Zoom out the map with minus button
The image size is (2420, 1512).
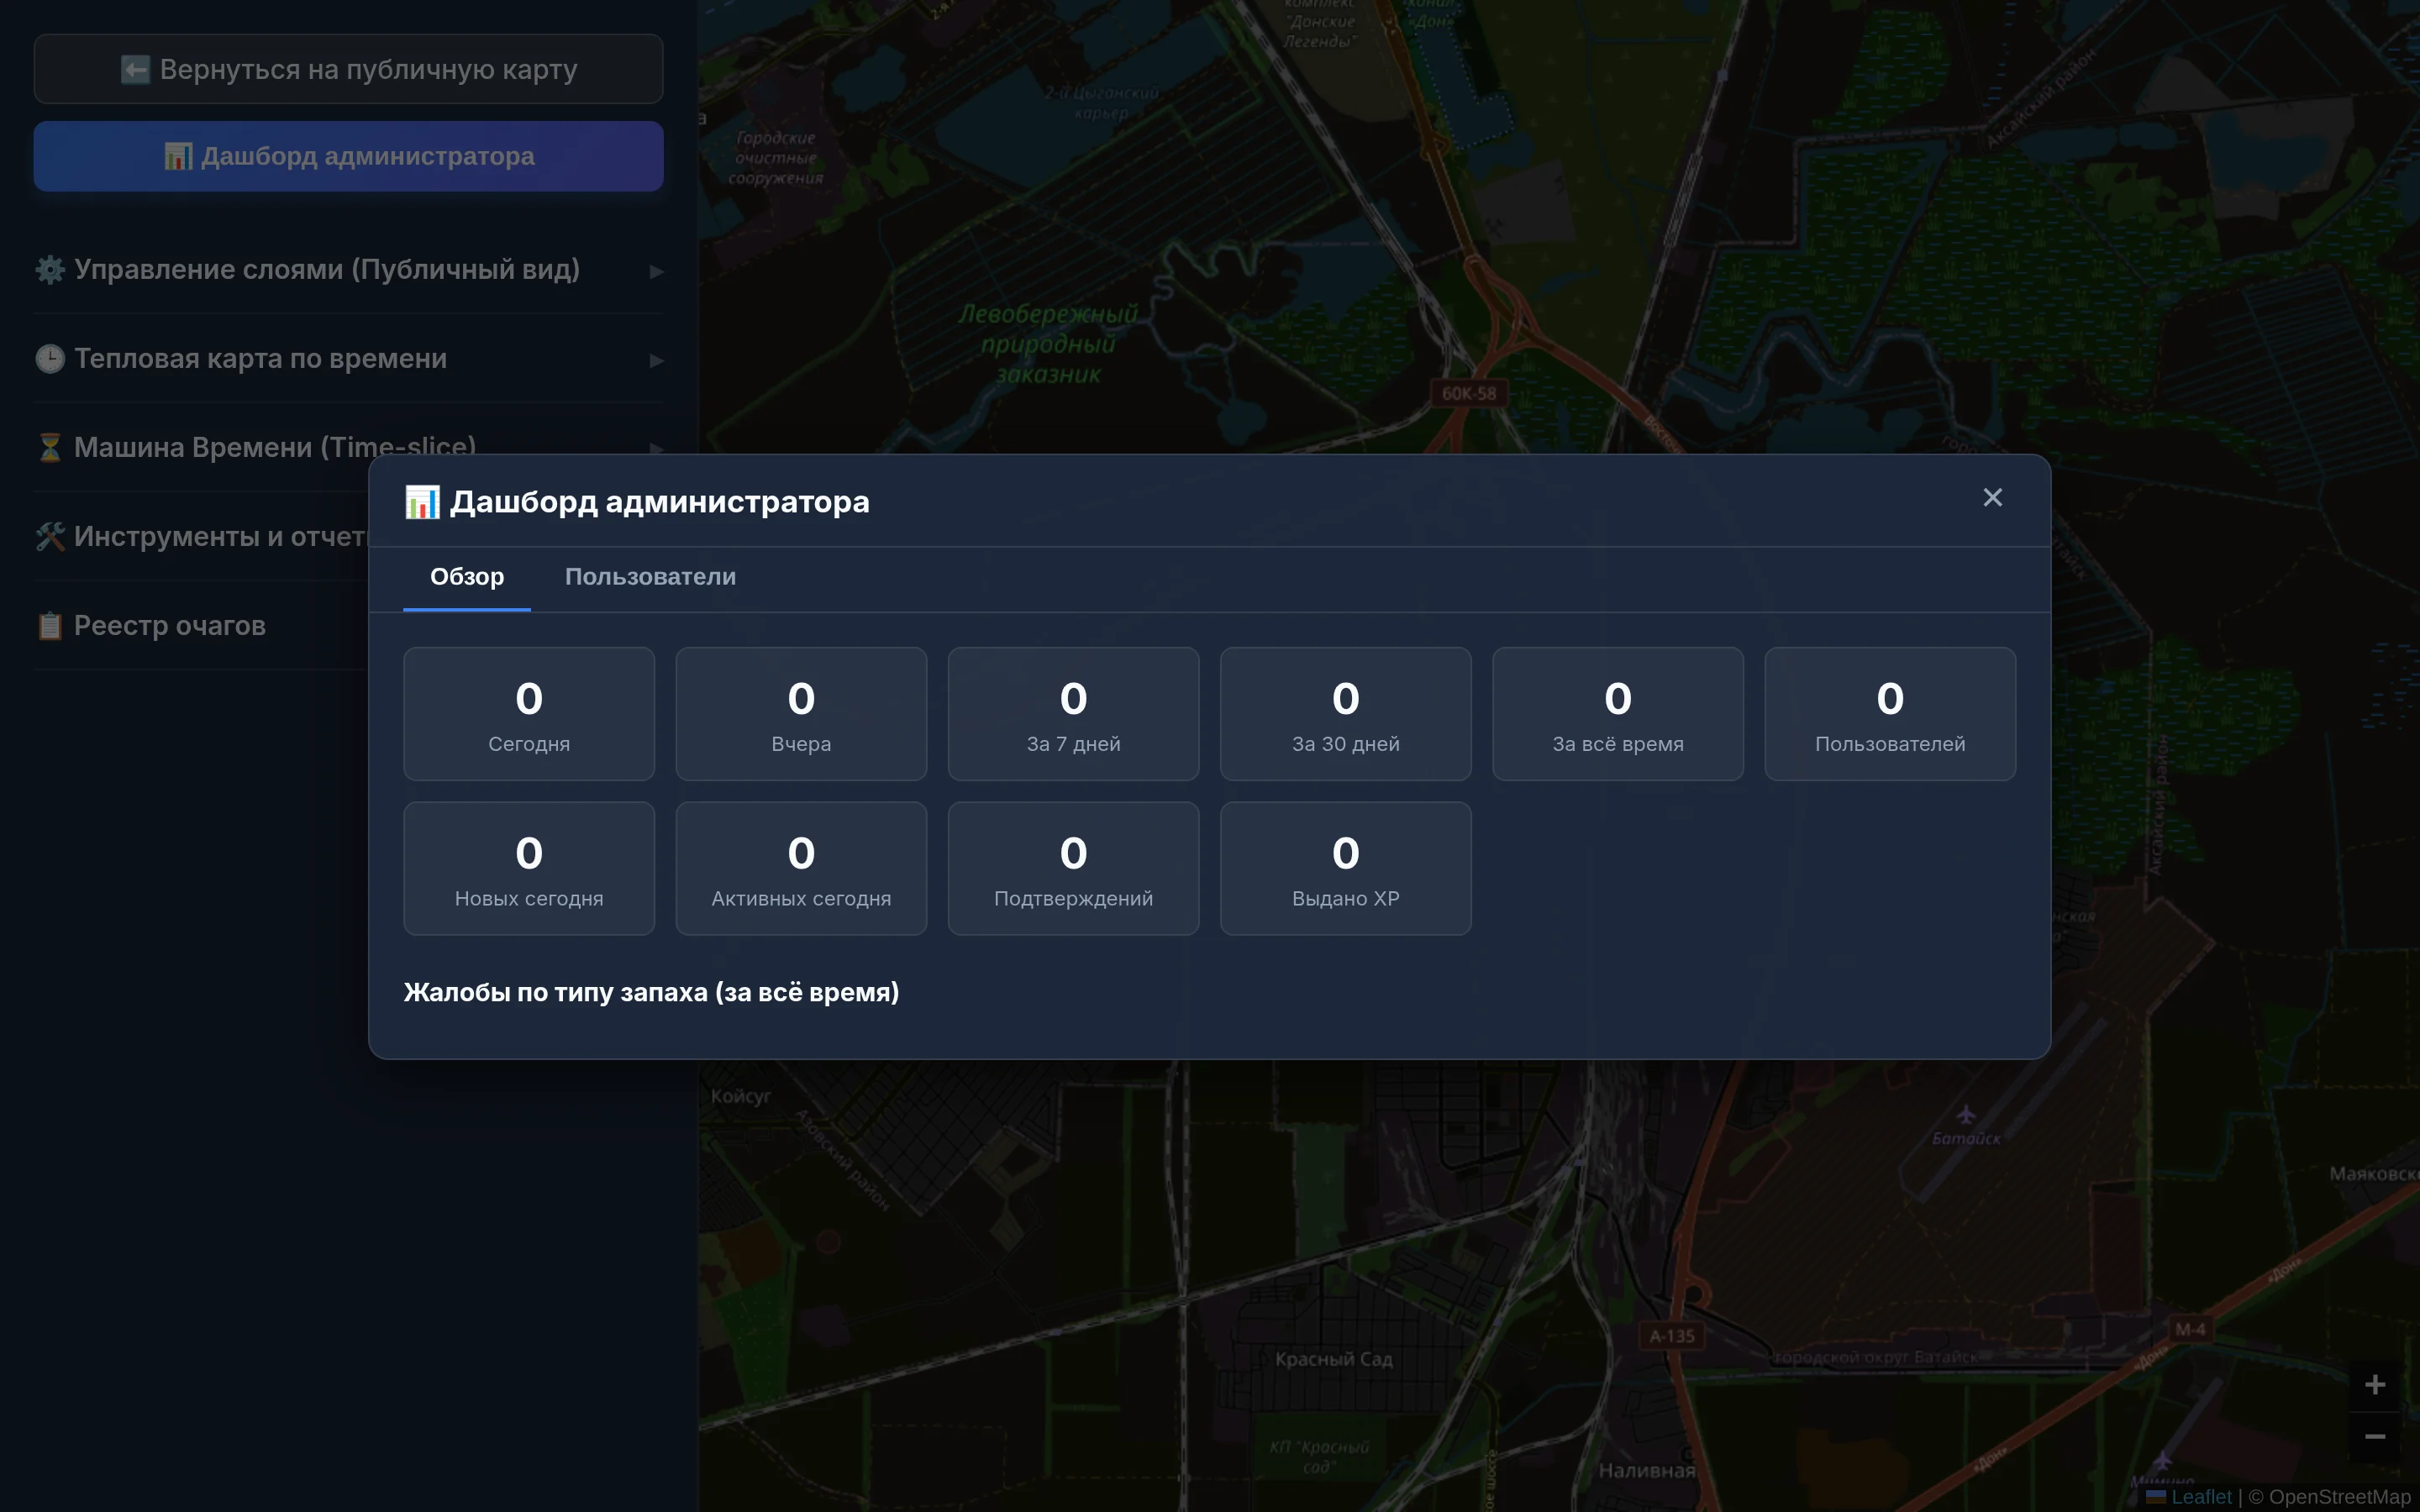click(2375, 1437)
